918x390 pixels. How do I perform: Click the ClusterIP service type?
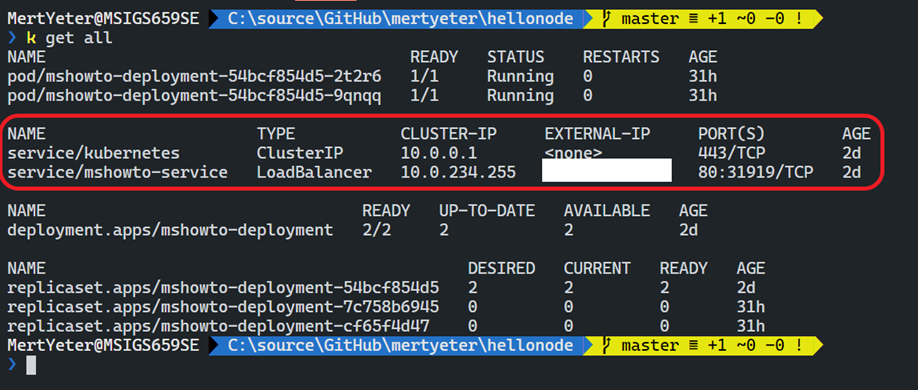click(x=300, y=153)
